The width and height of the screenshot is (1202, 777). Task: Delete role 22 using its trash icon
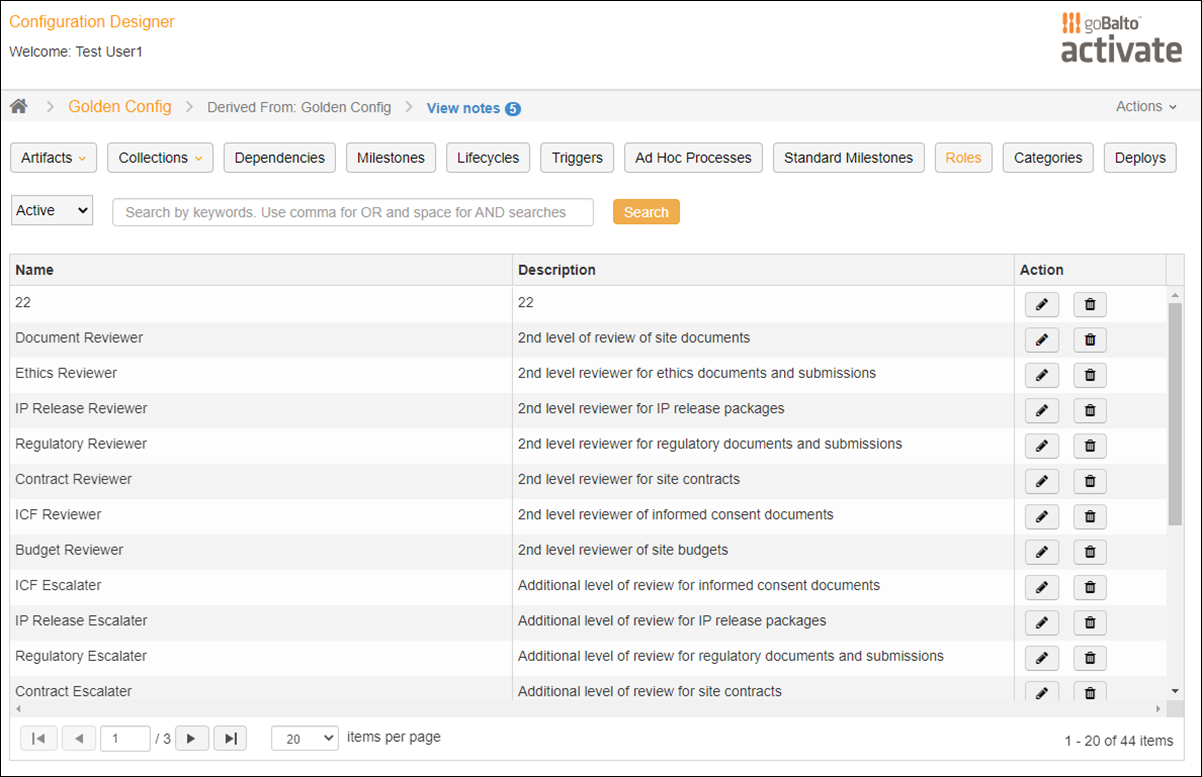(1090, 305)
